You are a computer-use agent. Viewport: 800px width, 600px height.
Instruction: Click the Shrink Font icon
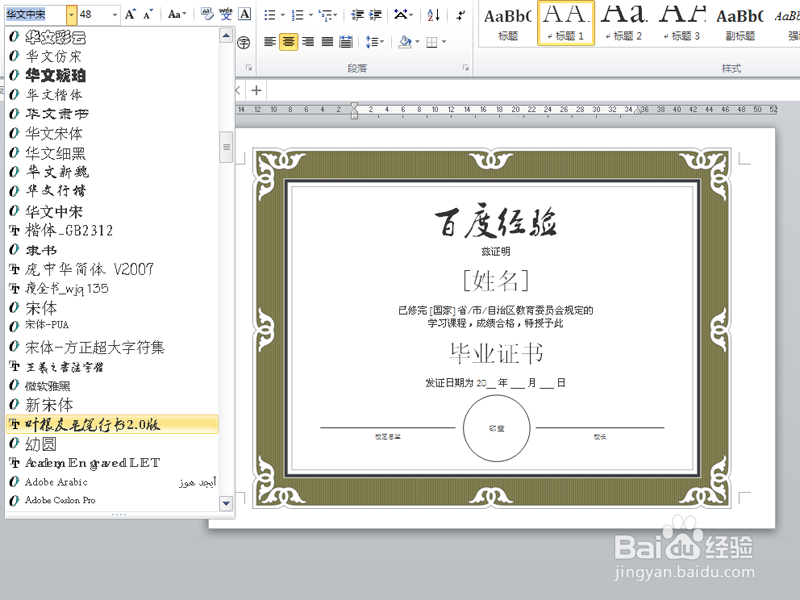tap(148, 14)
